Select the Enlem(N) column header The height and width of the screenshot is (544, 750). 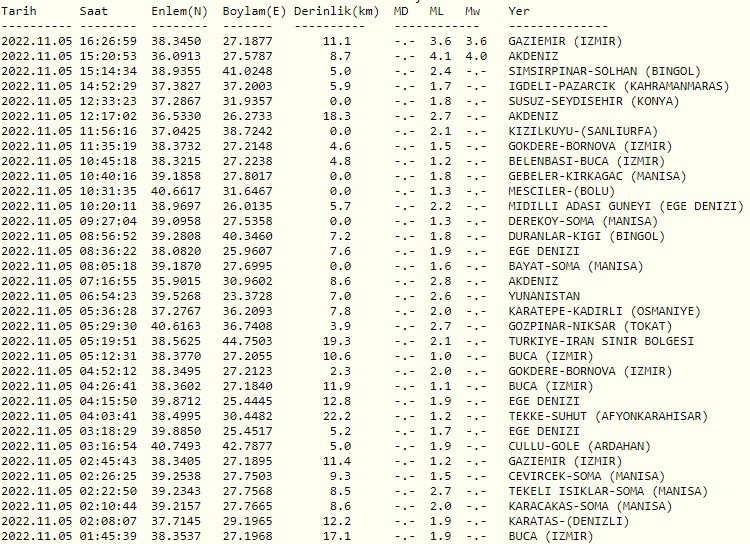180,10
